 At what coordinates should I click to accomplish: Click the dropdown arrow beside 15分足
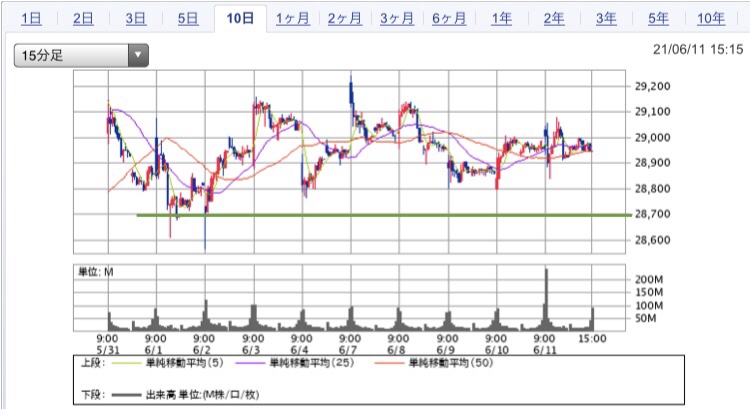pyautogui.click(x=138, y=55)
